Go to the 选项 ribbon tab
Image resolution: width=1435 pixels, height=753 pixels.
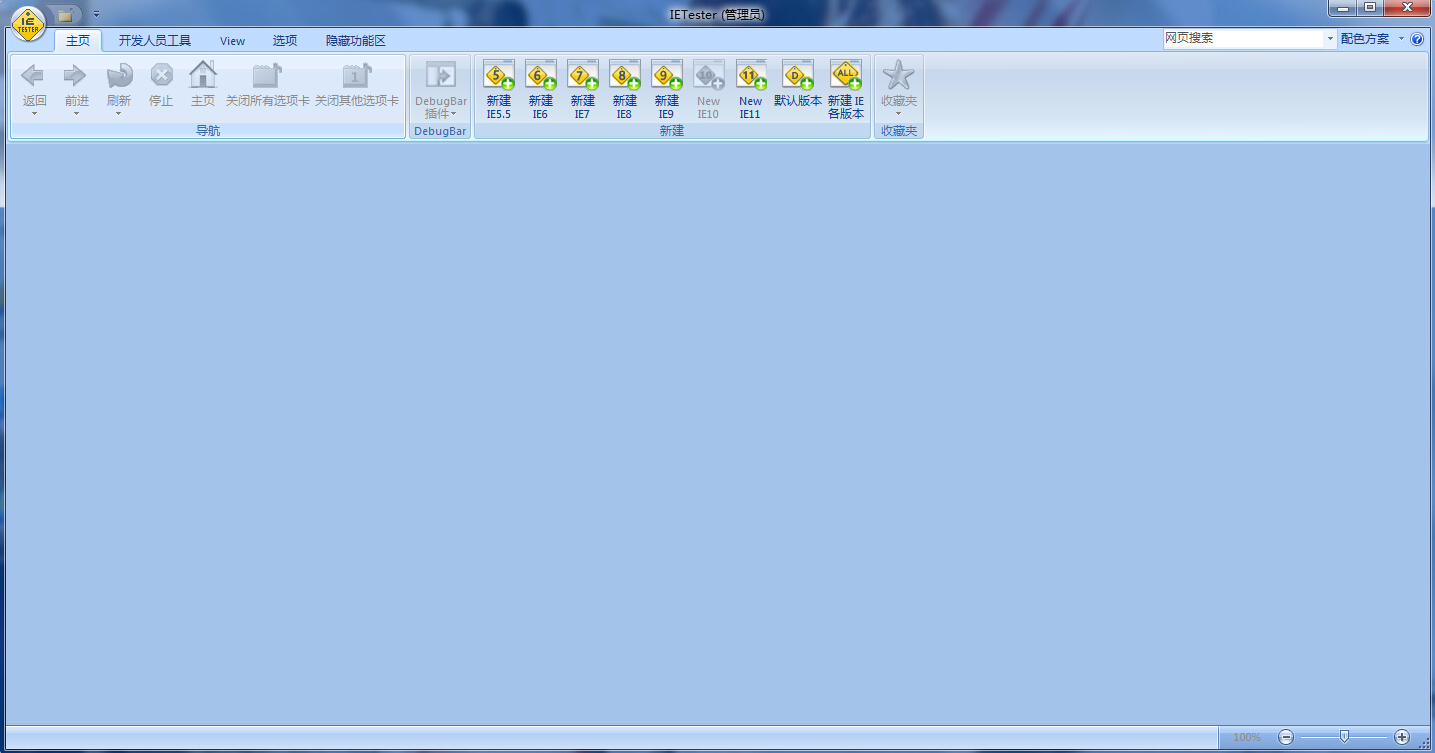pos(285,41)
